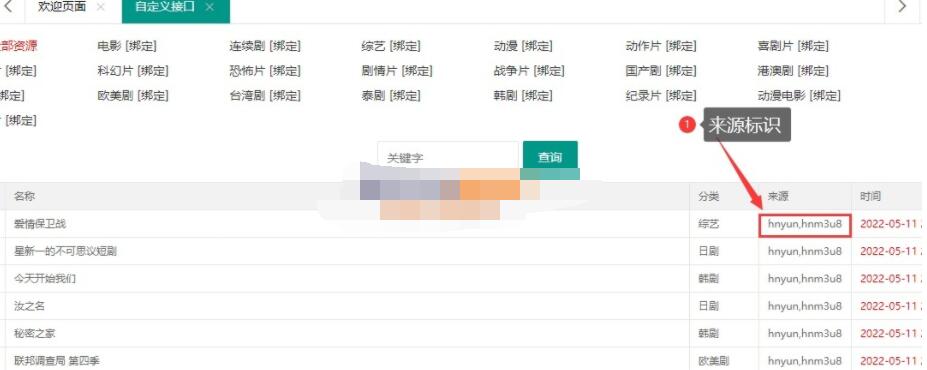
Task: Select the 爱情保卫战 table row
Action: tap(461, 224)
